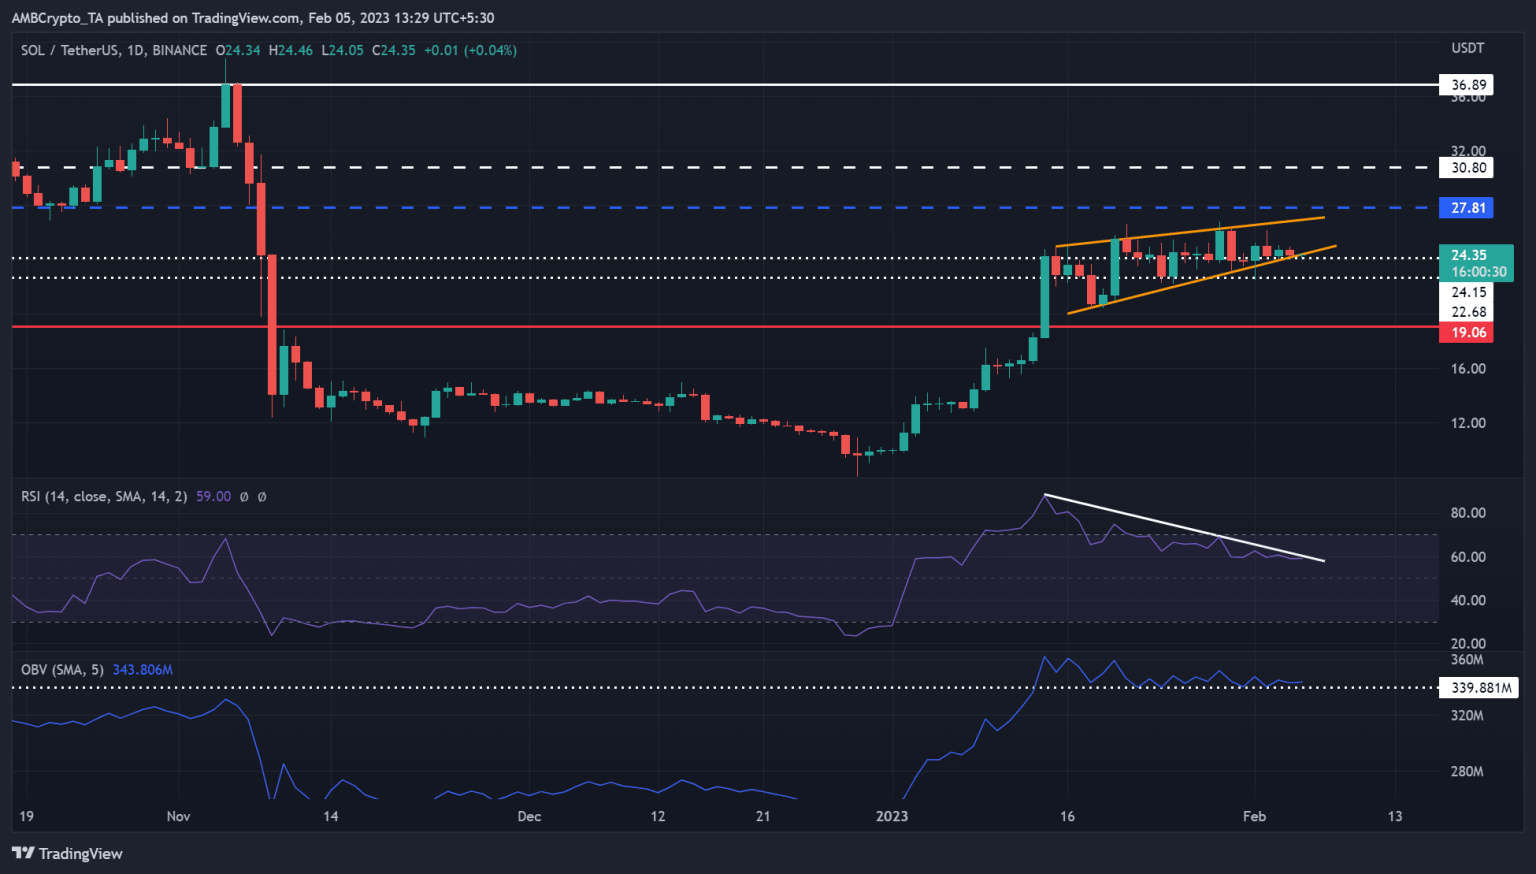
Task: Select the blue 27.81 price label
Action: (1466, 208)
